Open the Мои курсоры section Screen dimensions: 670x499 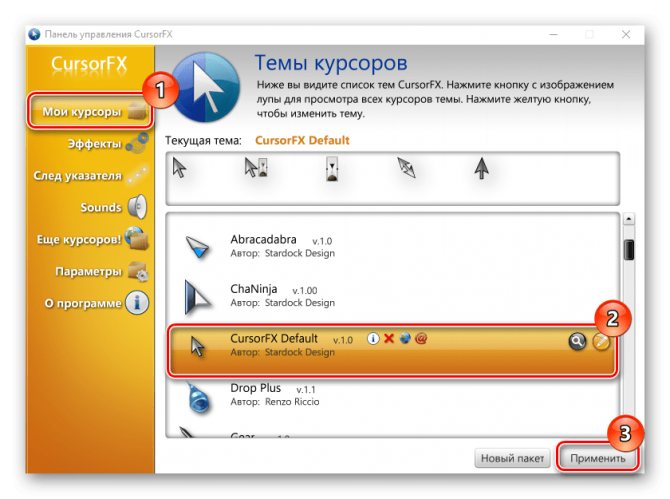tap(90, 112)
